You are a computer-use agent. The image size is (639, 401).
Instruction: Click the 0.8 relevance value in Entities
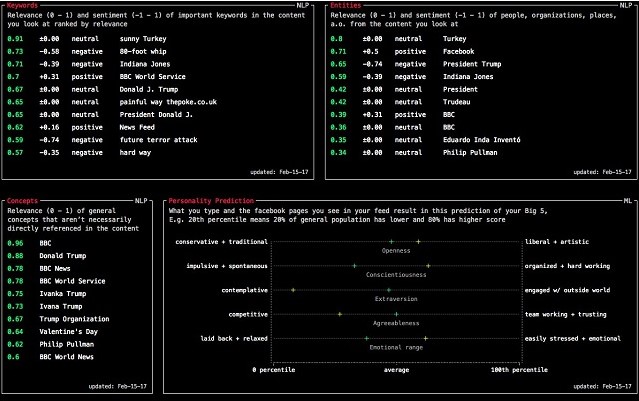coord(337,39)
